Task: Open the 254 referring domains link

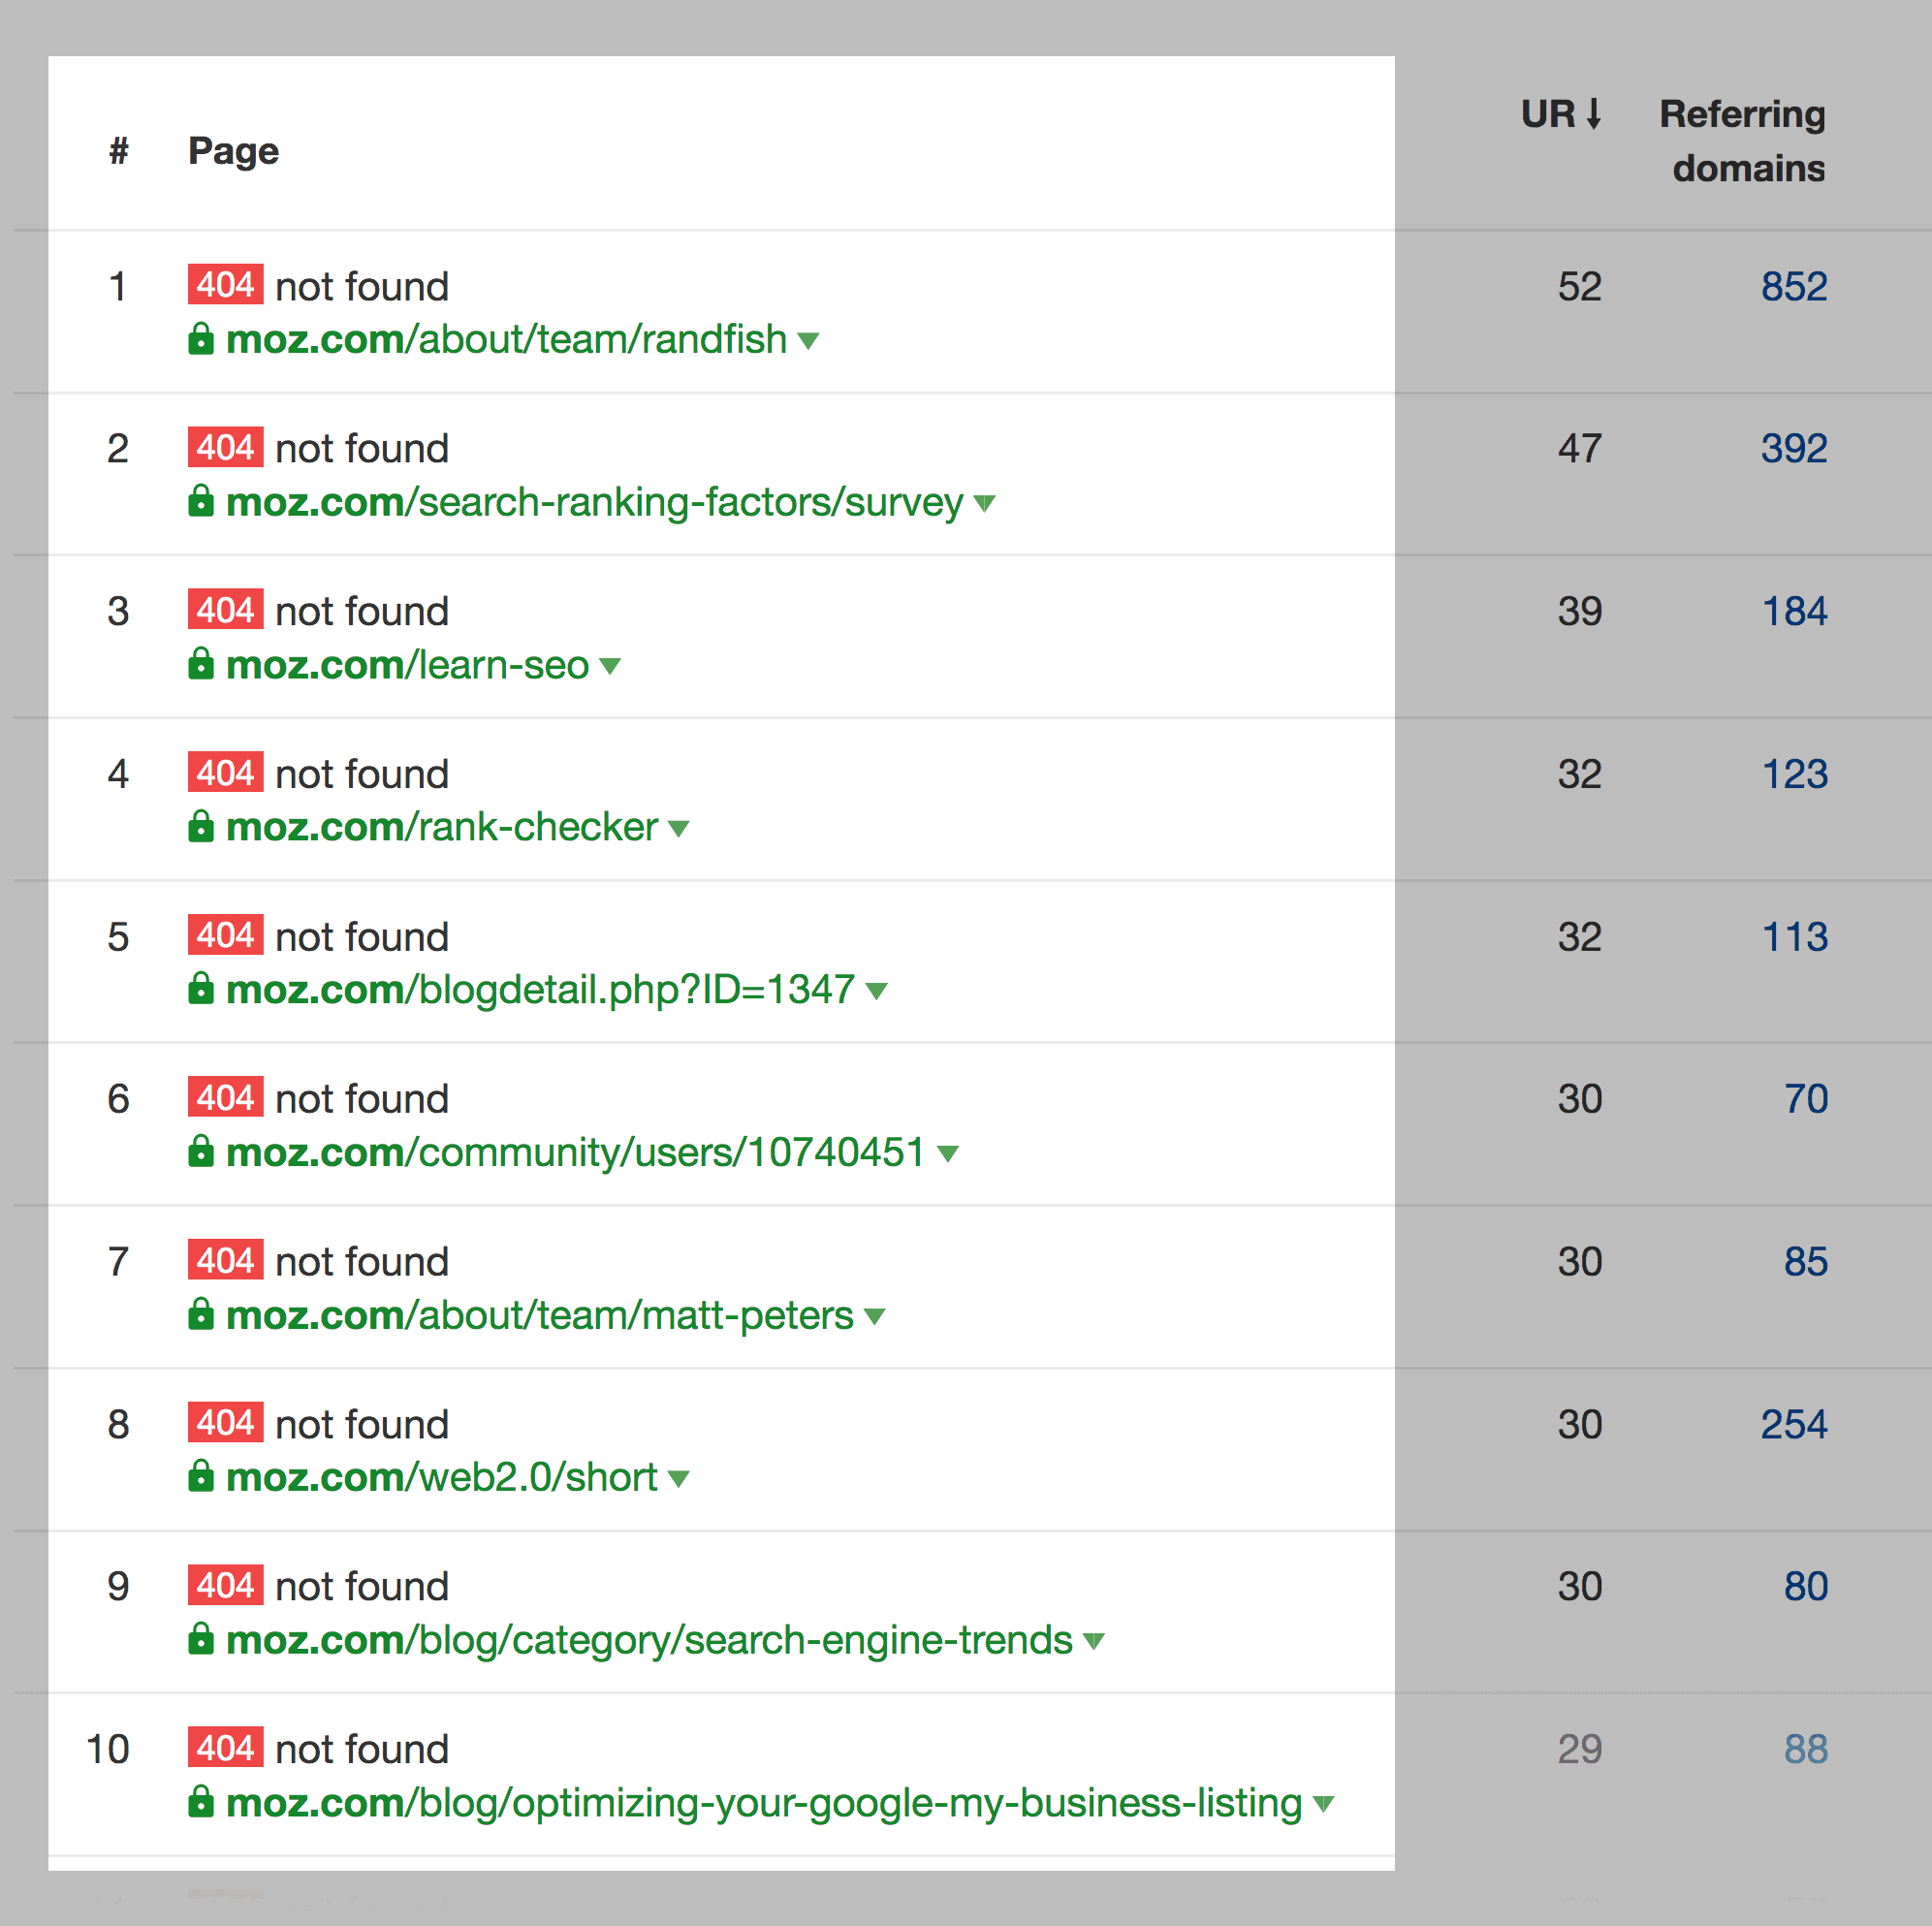Action: click(x=1794, y=1424)
